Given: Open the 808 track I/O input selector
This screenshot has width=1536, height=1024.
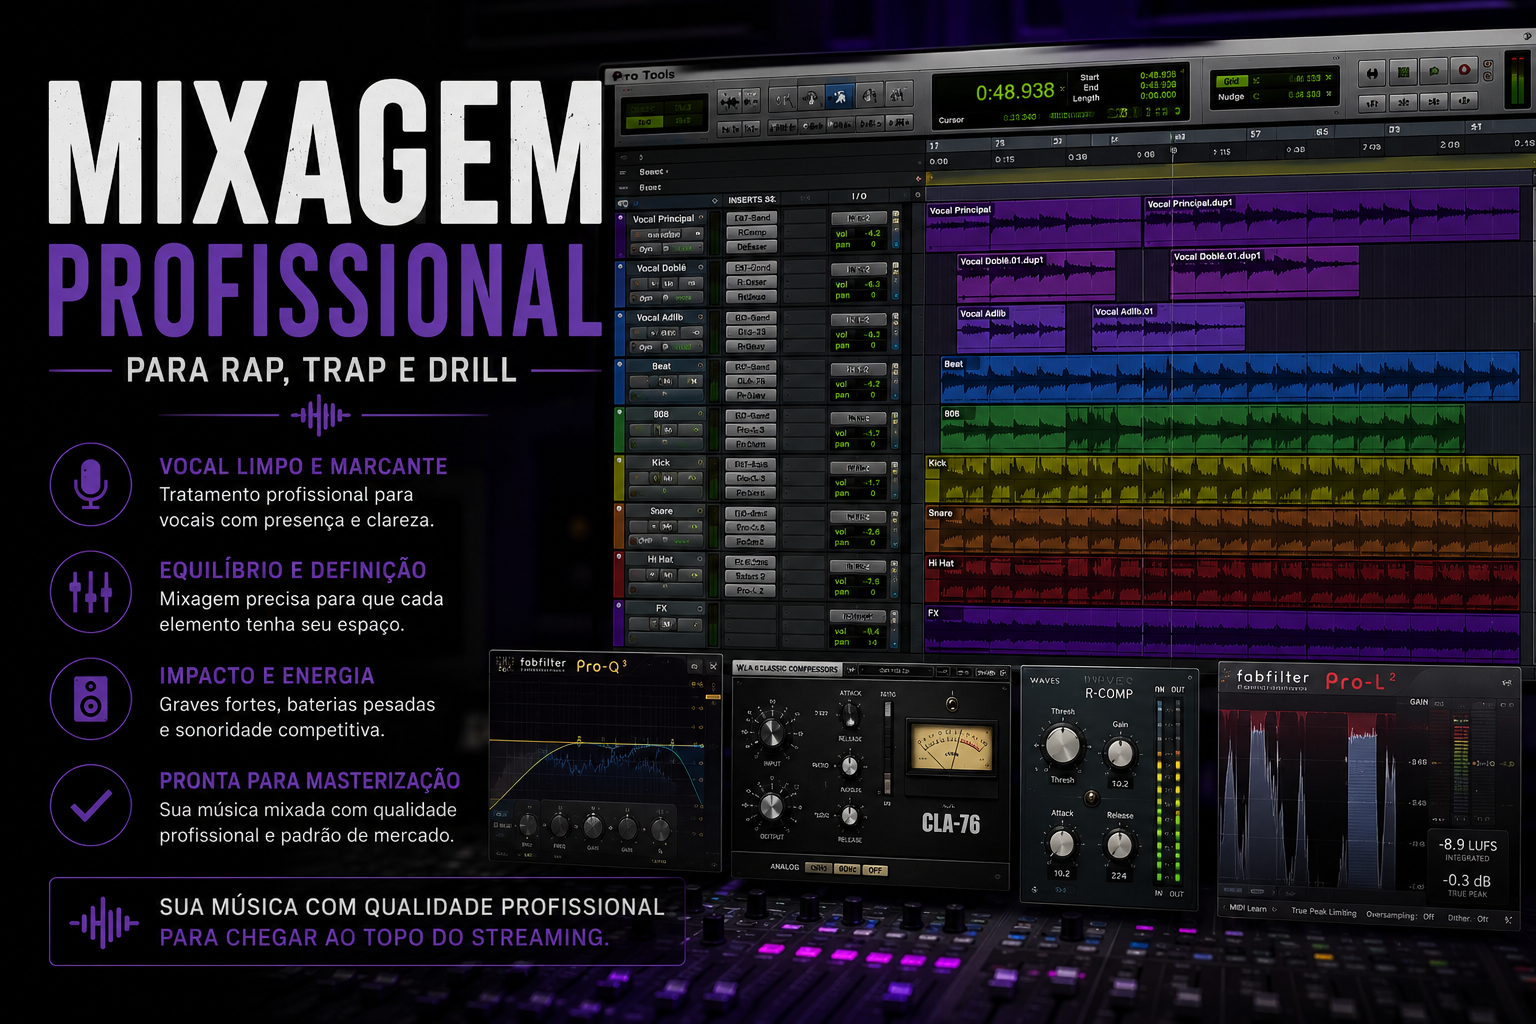Looking at the screenshot, I should (858, 418).
